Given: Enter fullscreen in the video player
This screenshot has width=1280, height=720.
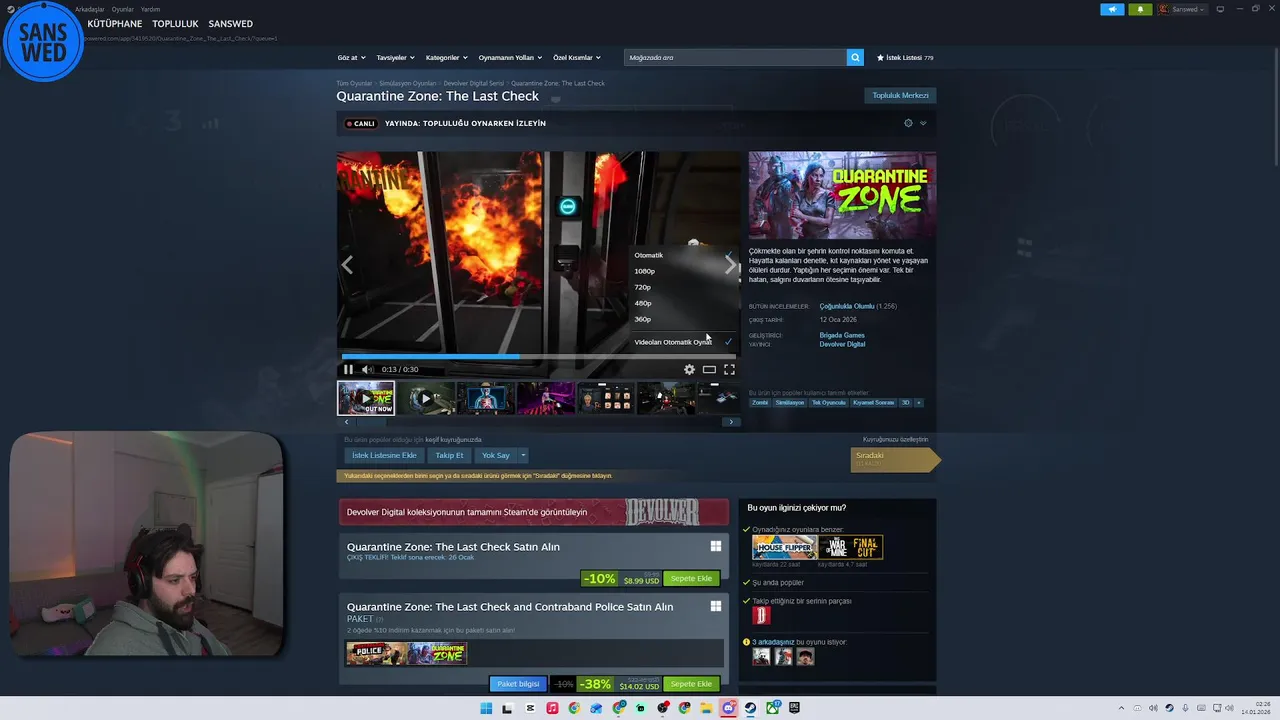Looking at the screenshot, I should click(x=729, y=369).
